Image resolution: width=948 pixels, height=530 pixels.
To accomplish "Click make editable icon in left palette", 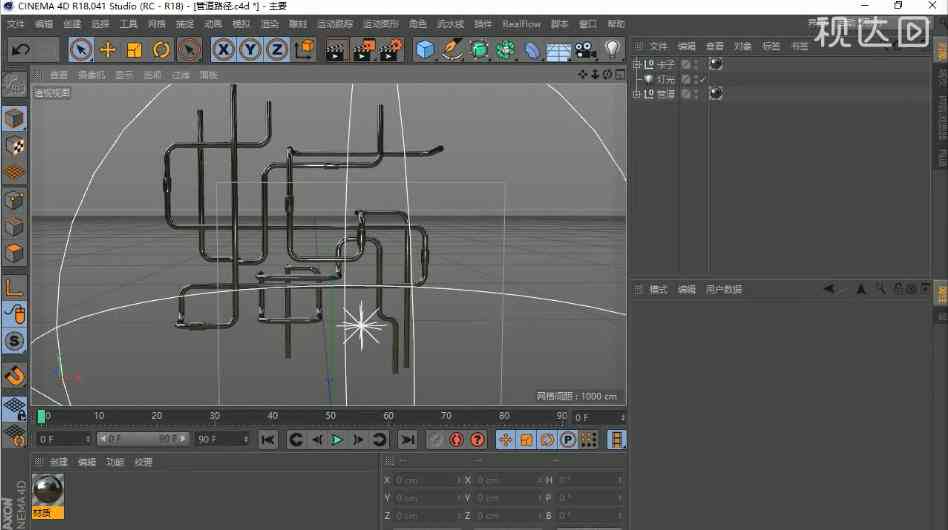I will click(15, 85).
